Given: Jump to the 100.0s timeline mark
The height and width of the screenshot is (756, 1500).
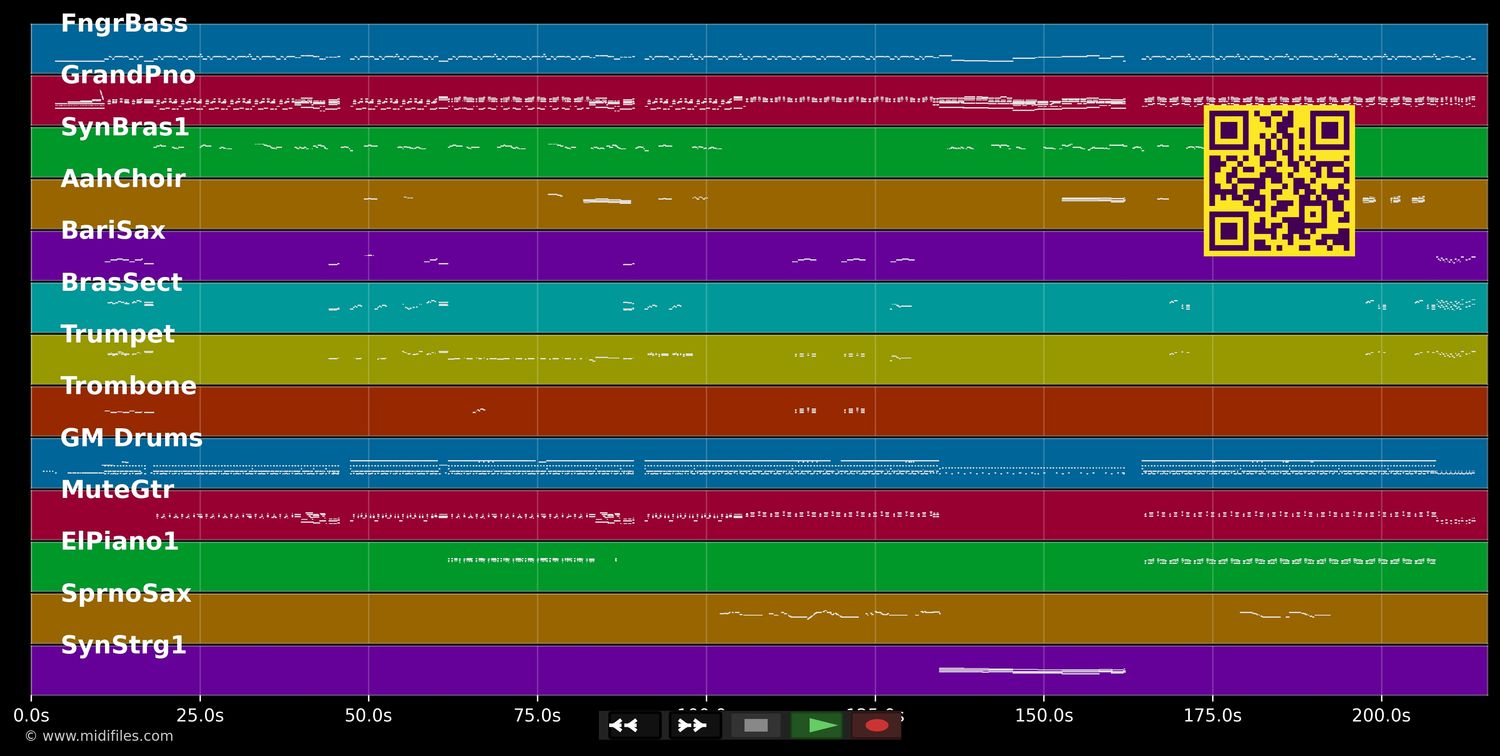Looking at the screenshot, I should click(x=705, y=715).
